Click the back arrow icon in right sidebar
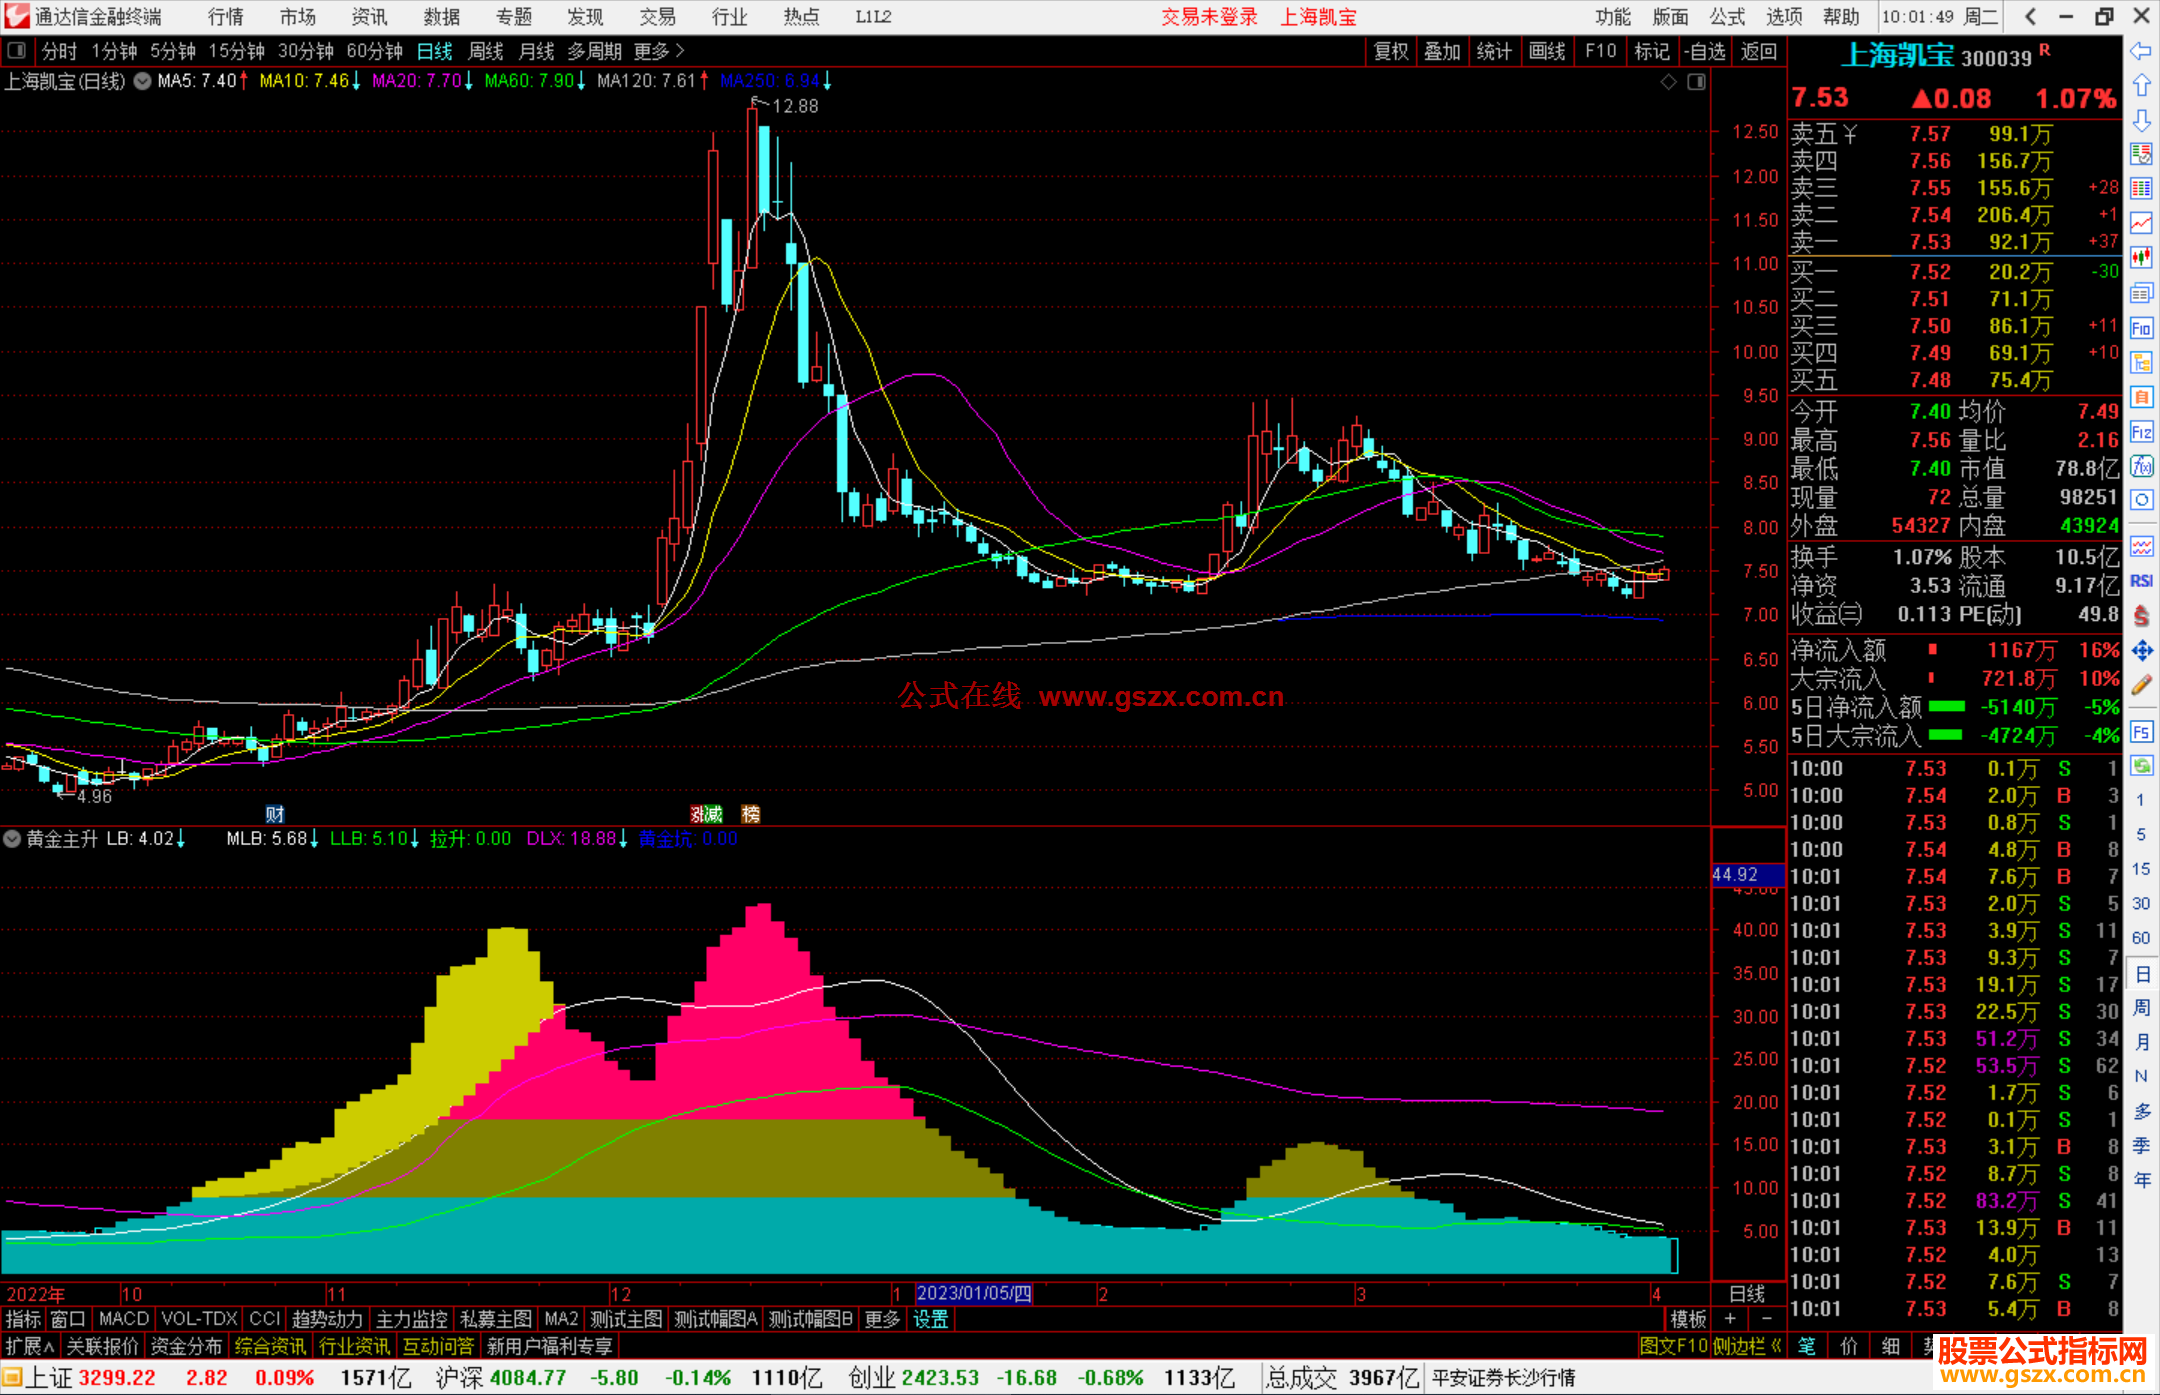 (2140, 51)
